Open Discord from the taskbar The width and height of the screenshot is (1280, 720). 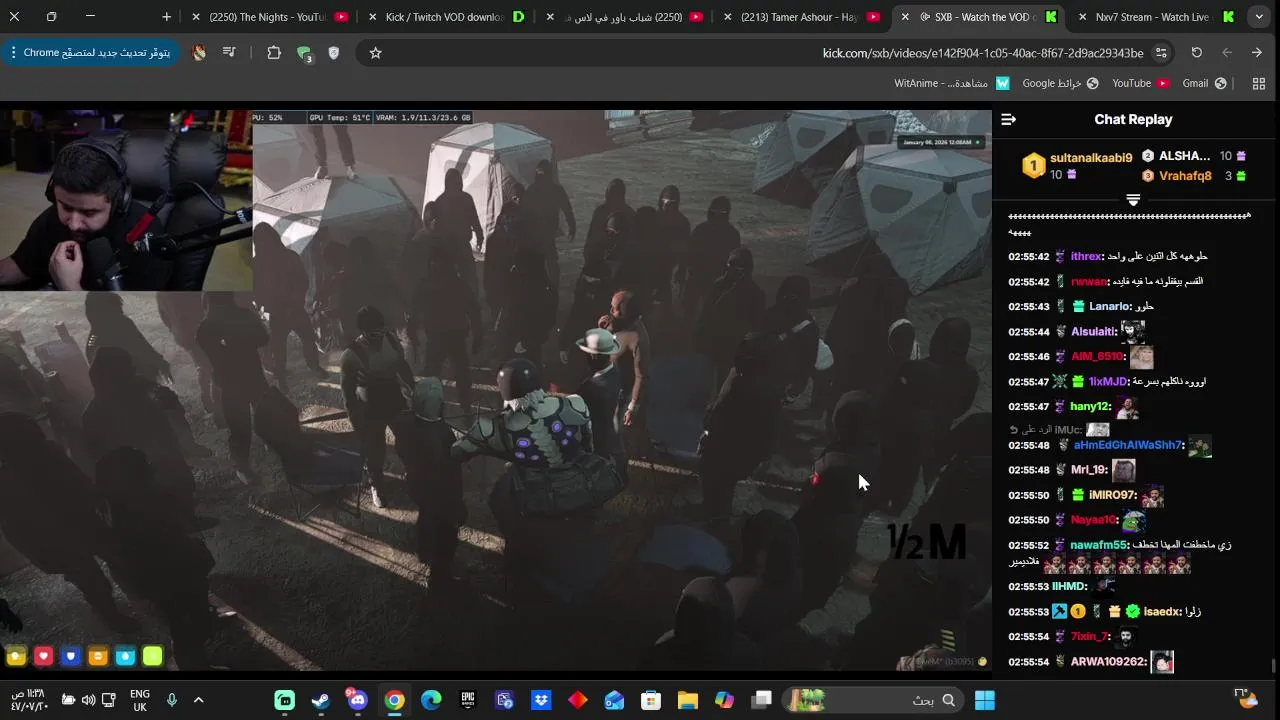click(357, 700)
